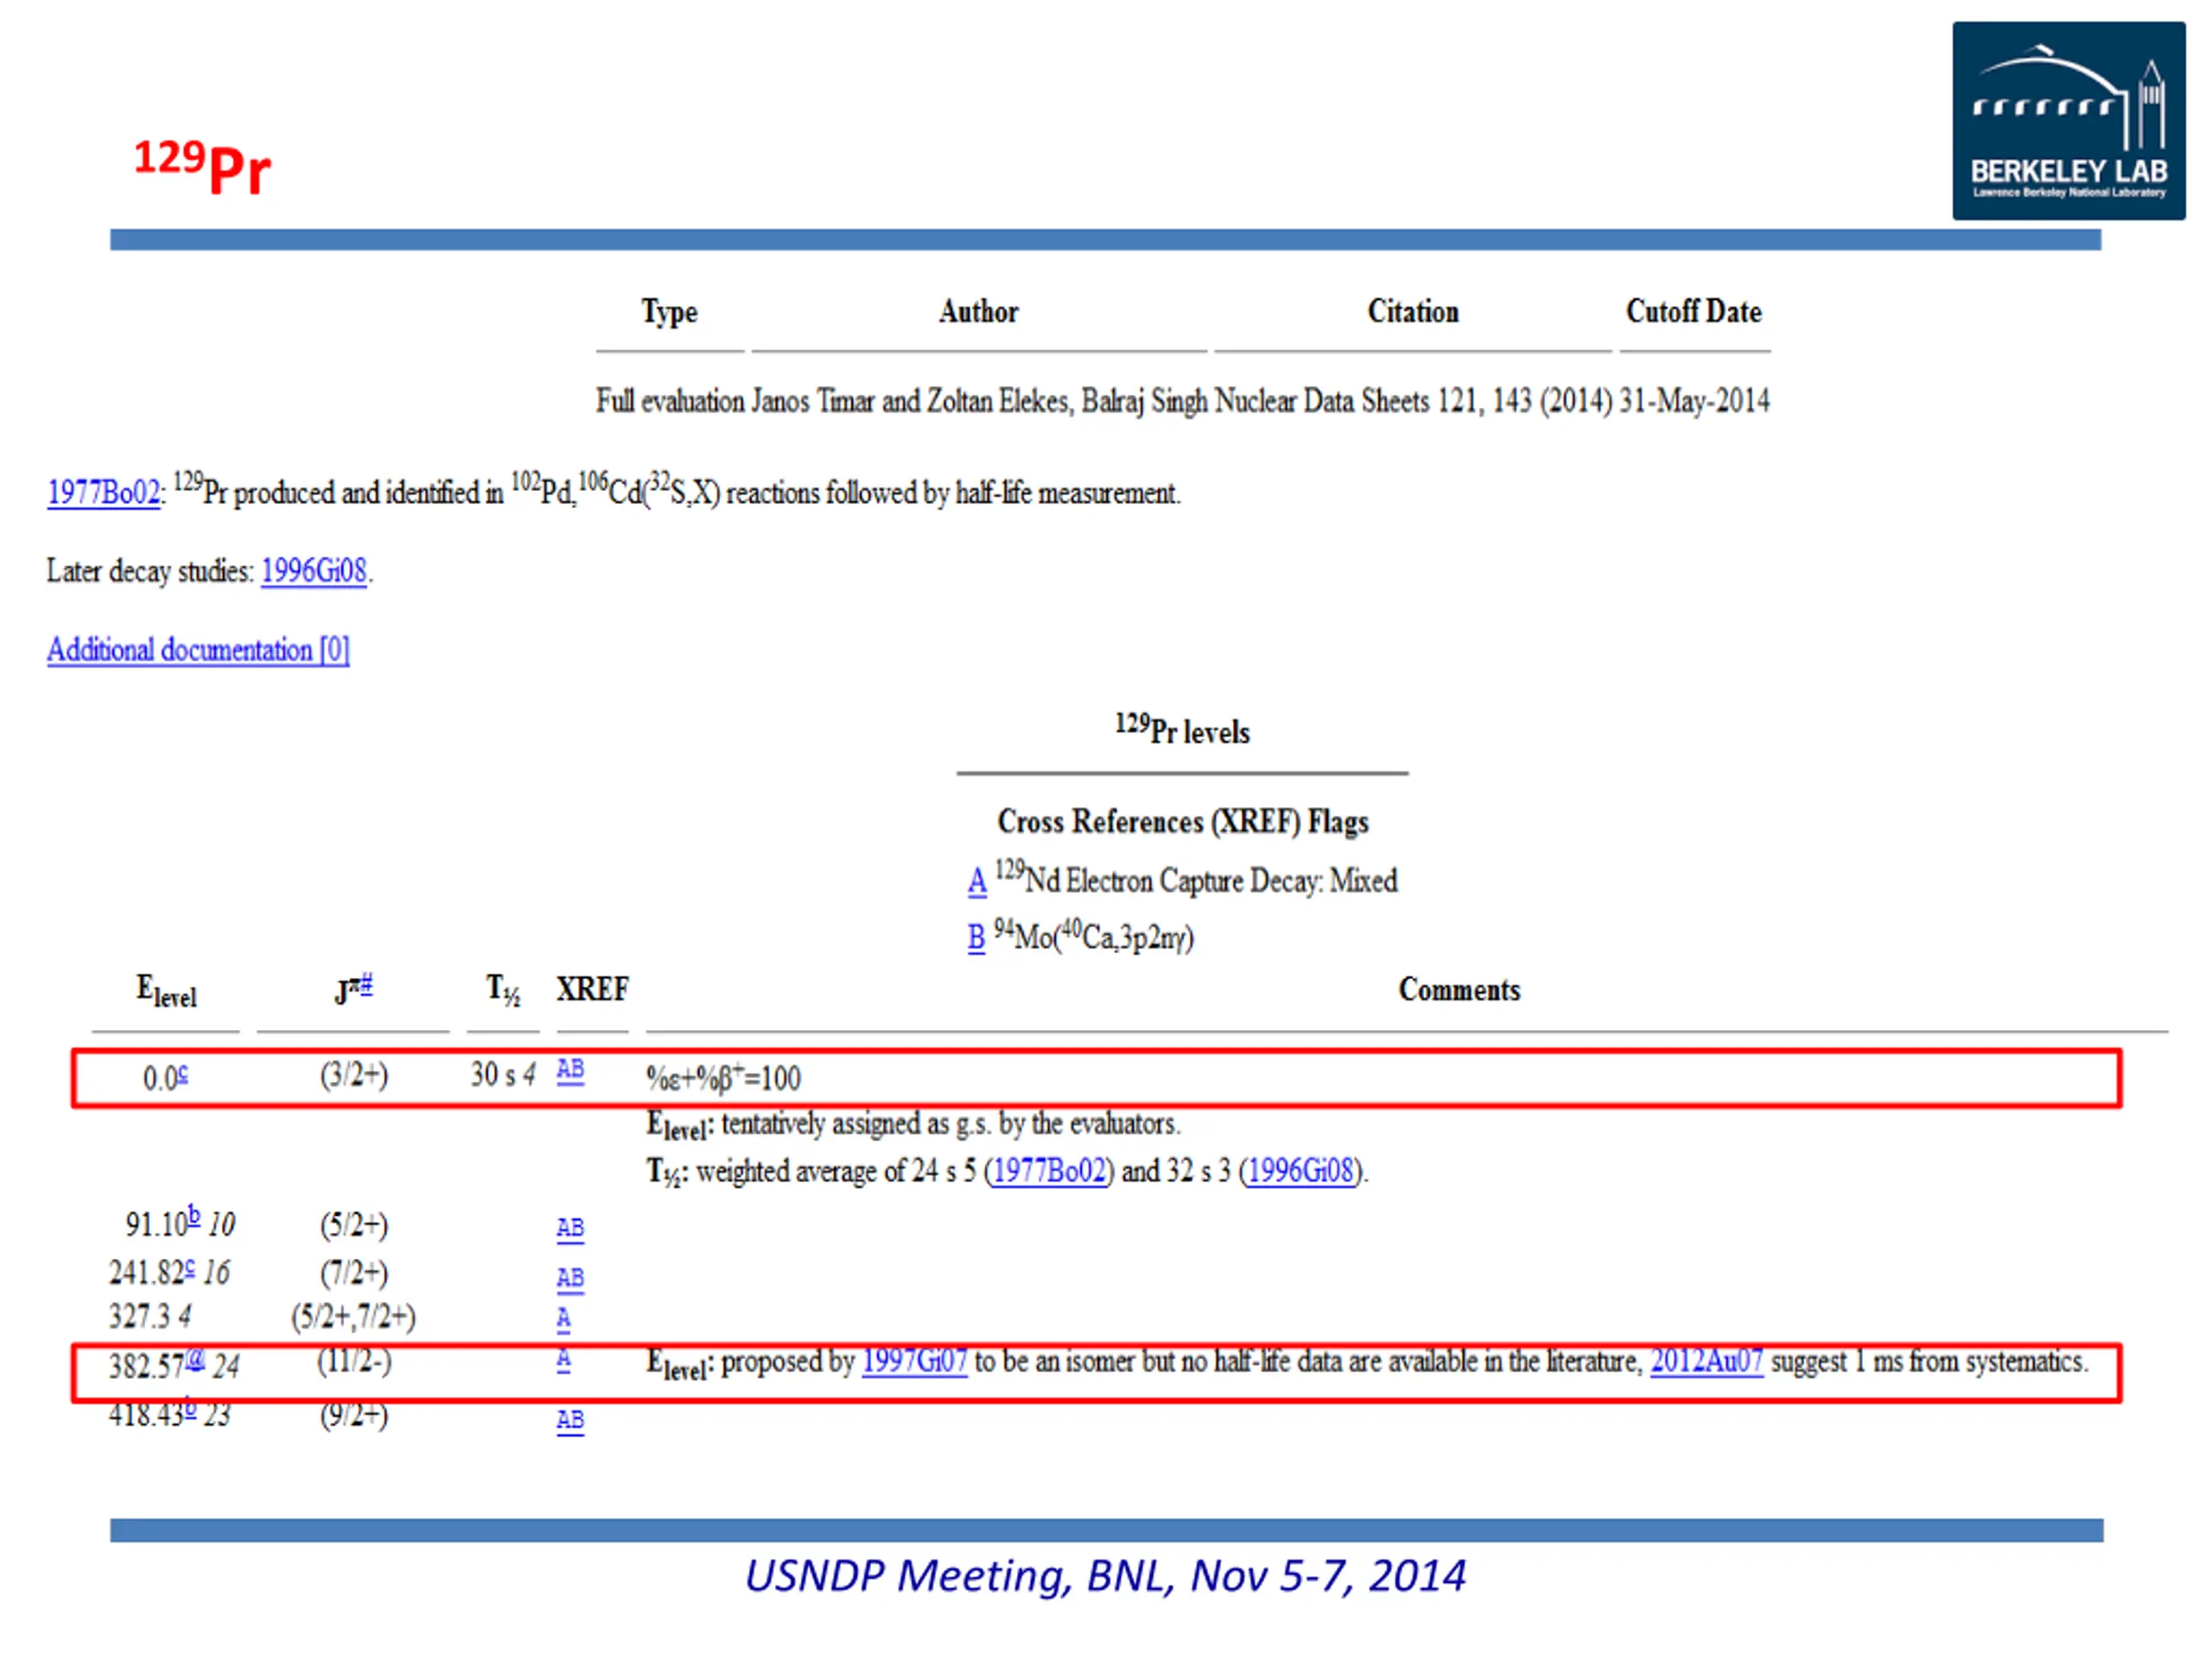Open Additional documentation [0] link

[198, 650]
